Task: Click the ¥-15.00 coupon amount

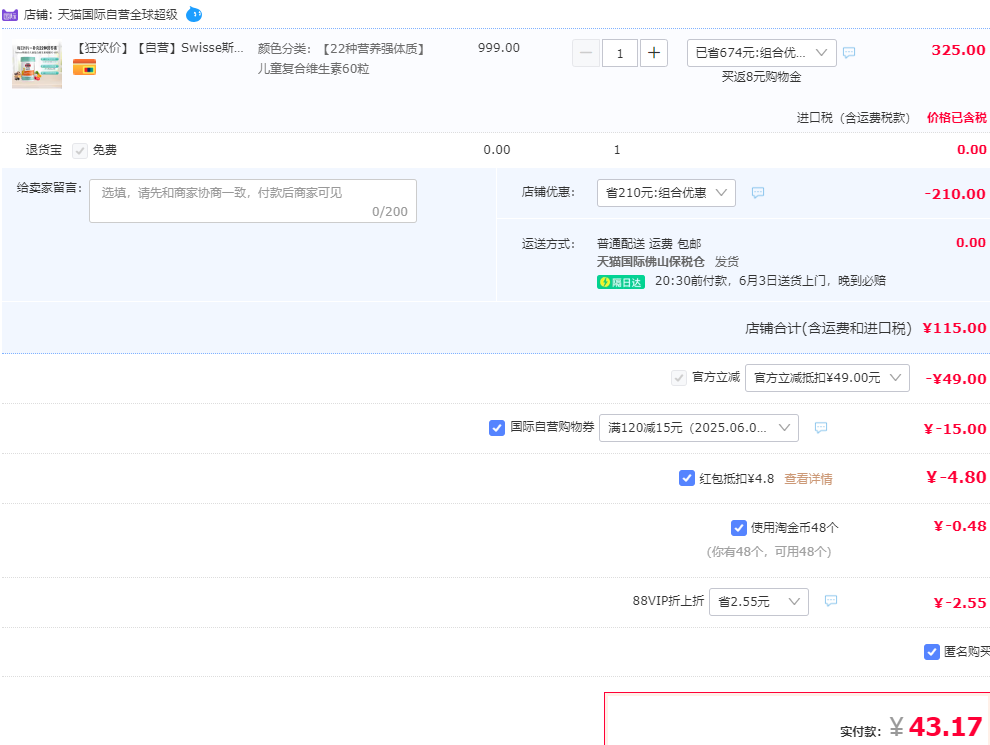Action: pyautogui.click(x=955, y=429)
